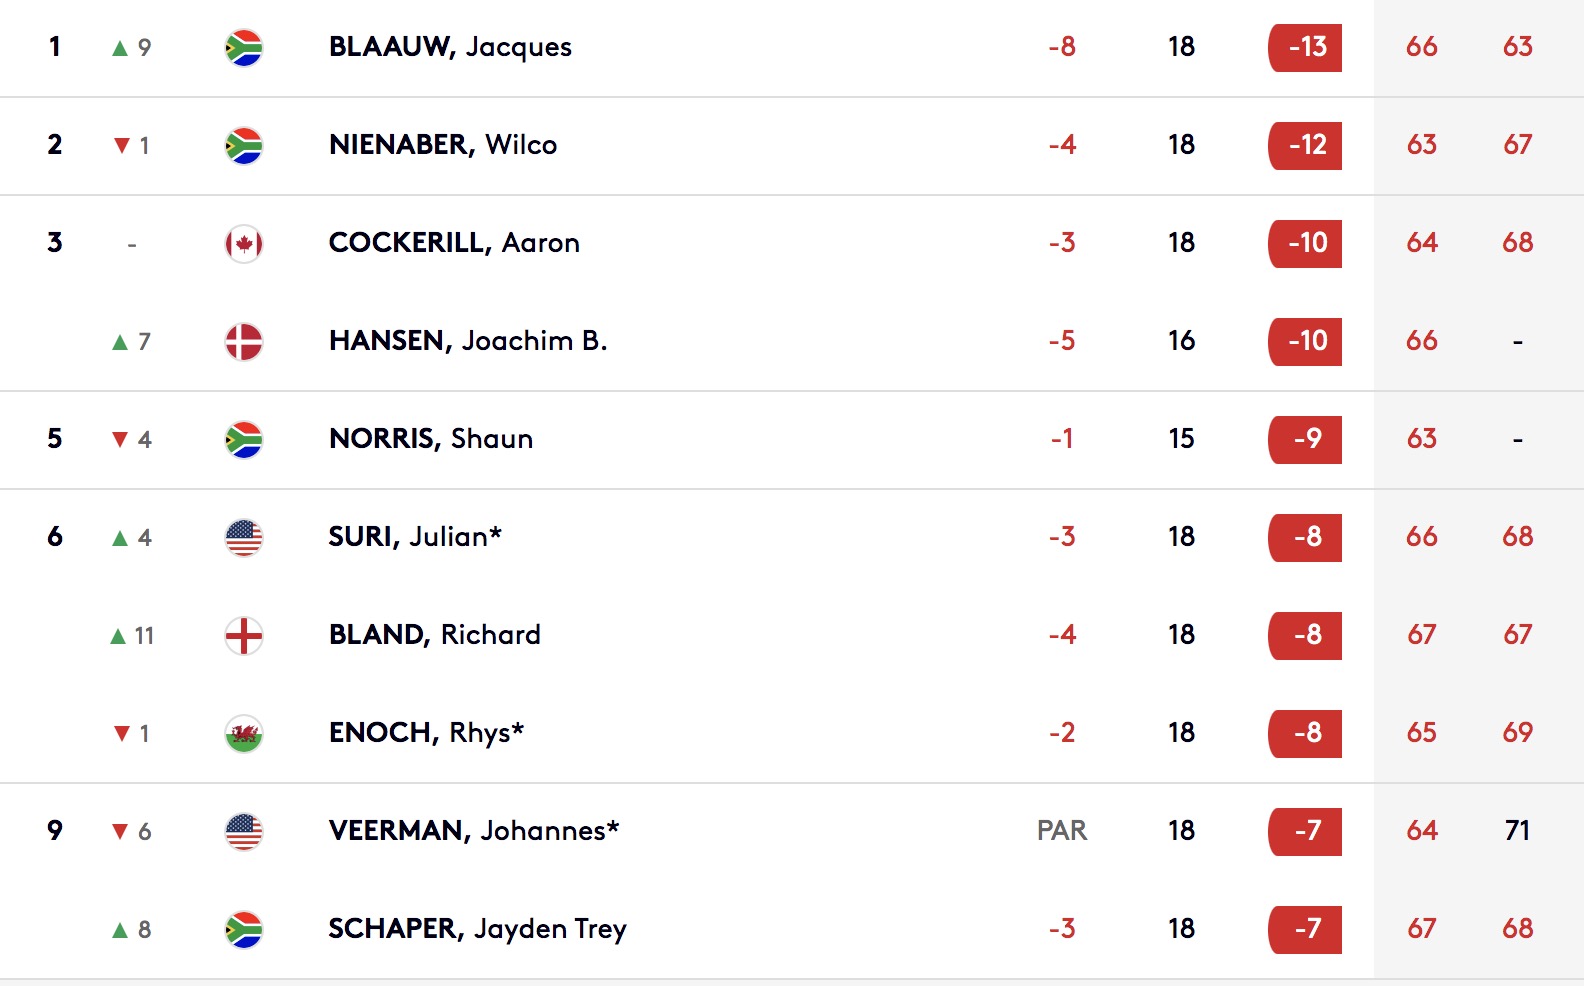This screenshot has width=1584, height=986.
Task: Click green up arrow for Blaauw's position change
Action: [120, 48]
